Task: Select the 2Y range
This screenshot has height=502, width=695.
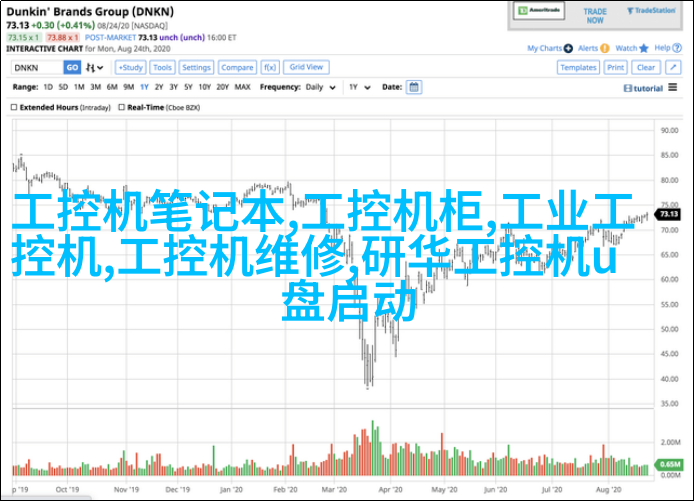Action: [159, 87]
